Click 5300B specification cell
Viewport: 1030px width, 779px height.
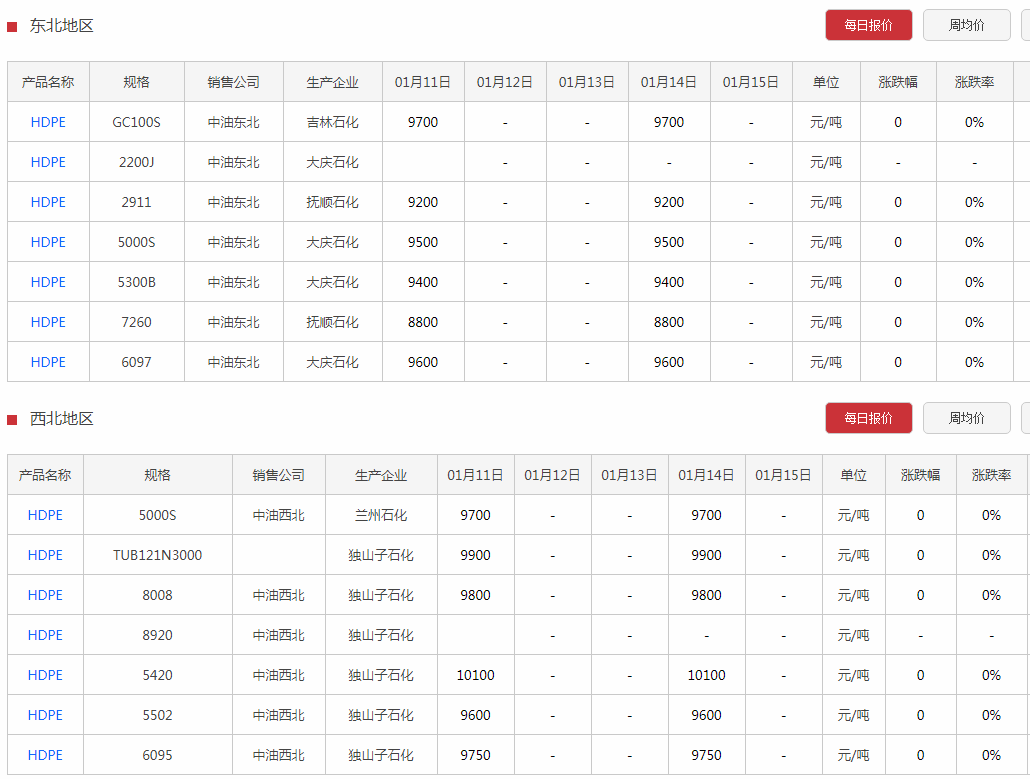(x=137, y=282)
